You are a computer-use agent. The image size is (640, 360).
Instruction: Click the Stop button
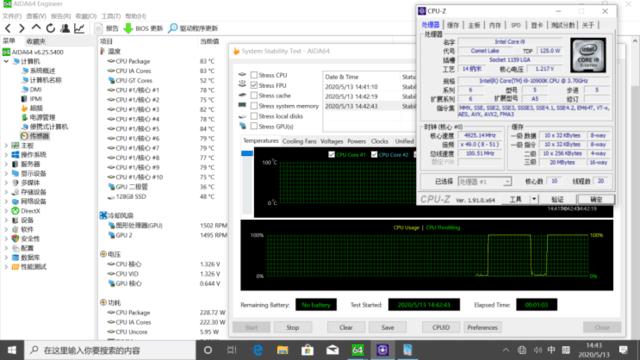(x=293, y=327)
